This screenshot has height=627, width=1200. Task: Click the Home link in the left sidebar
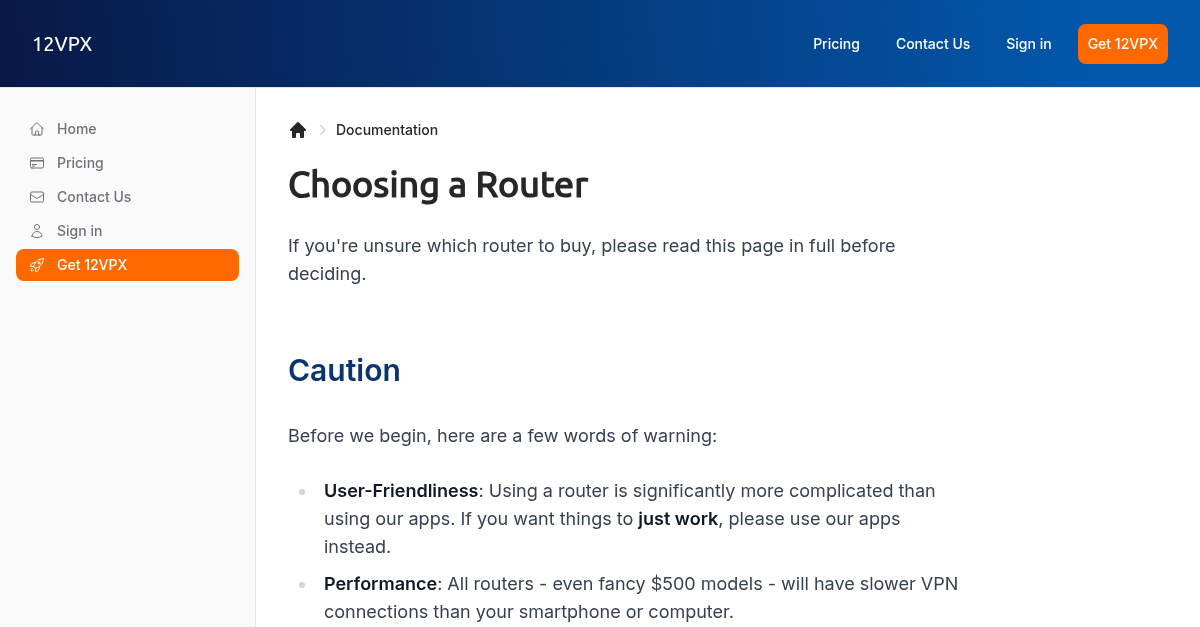77,129
